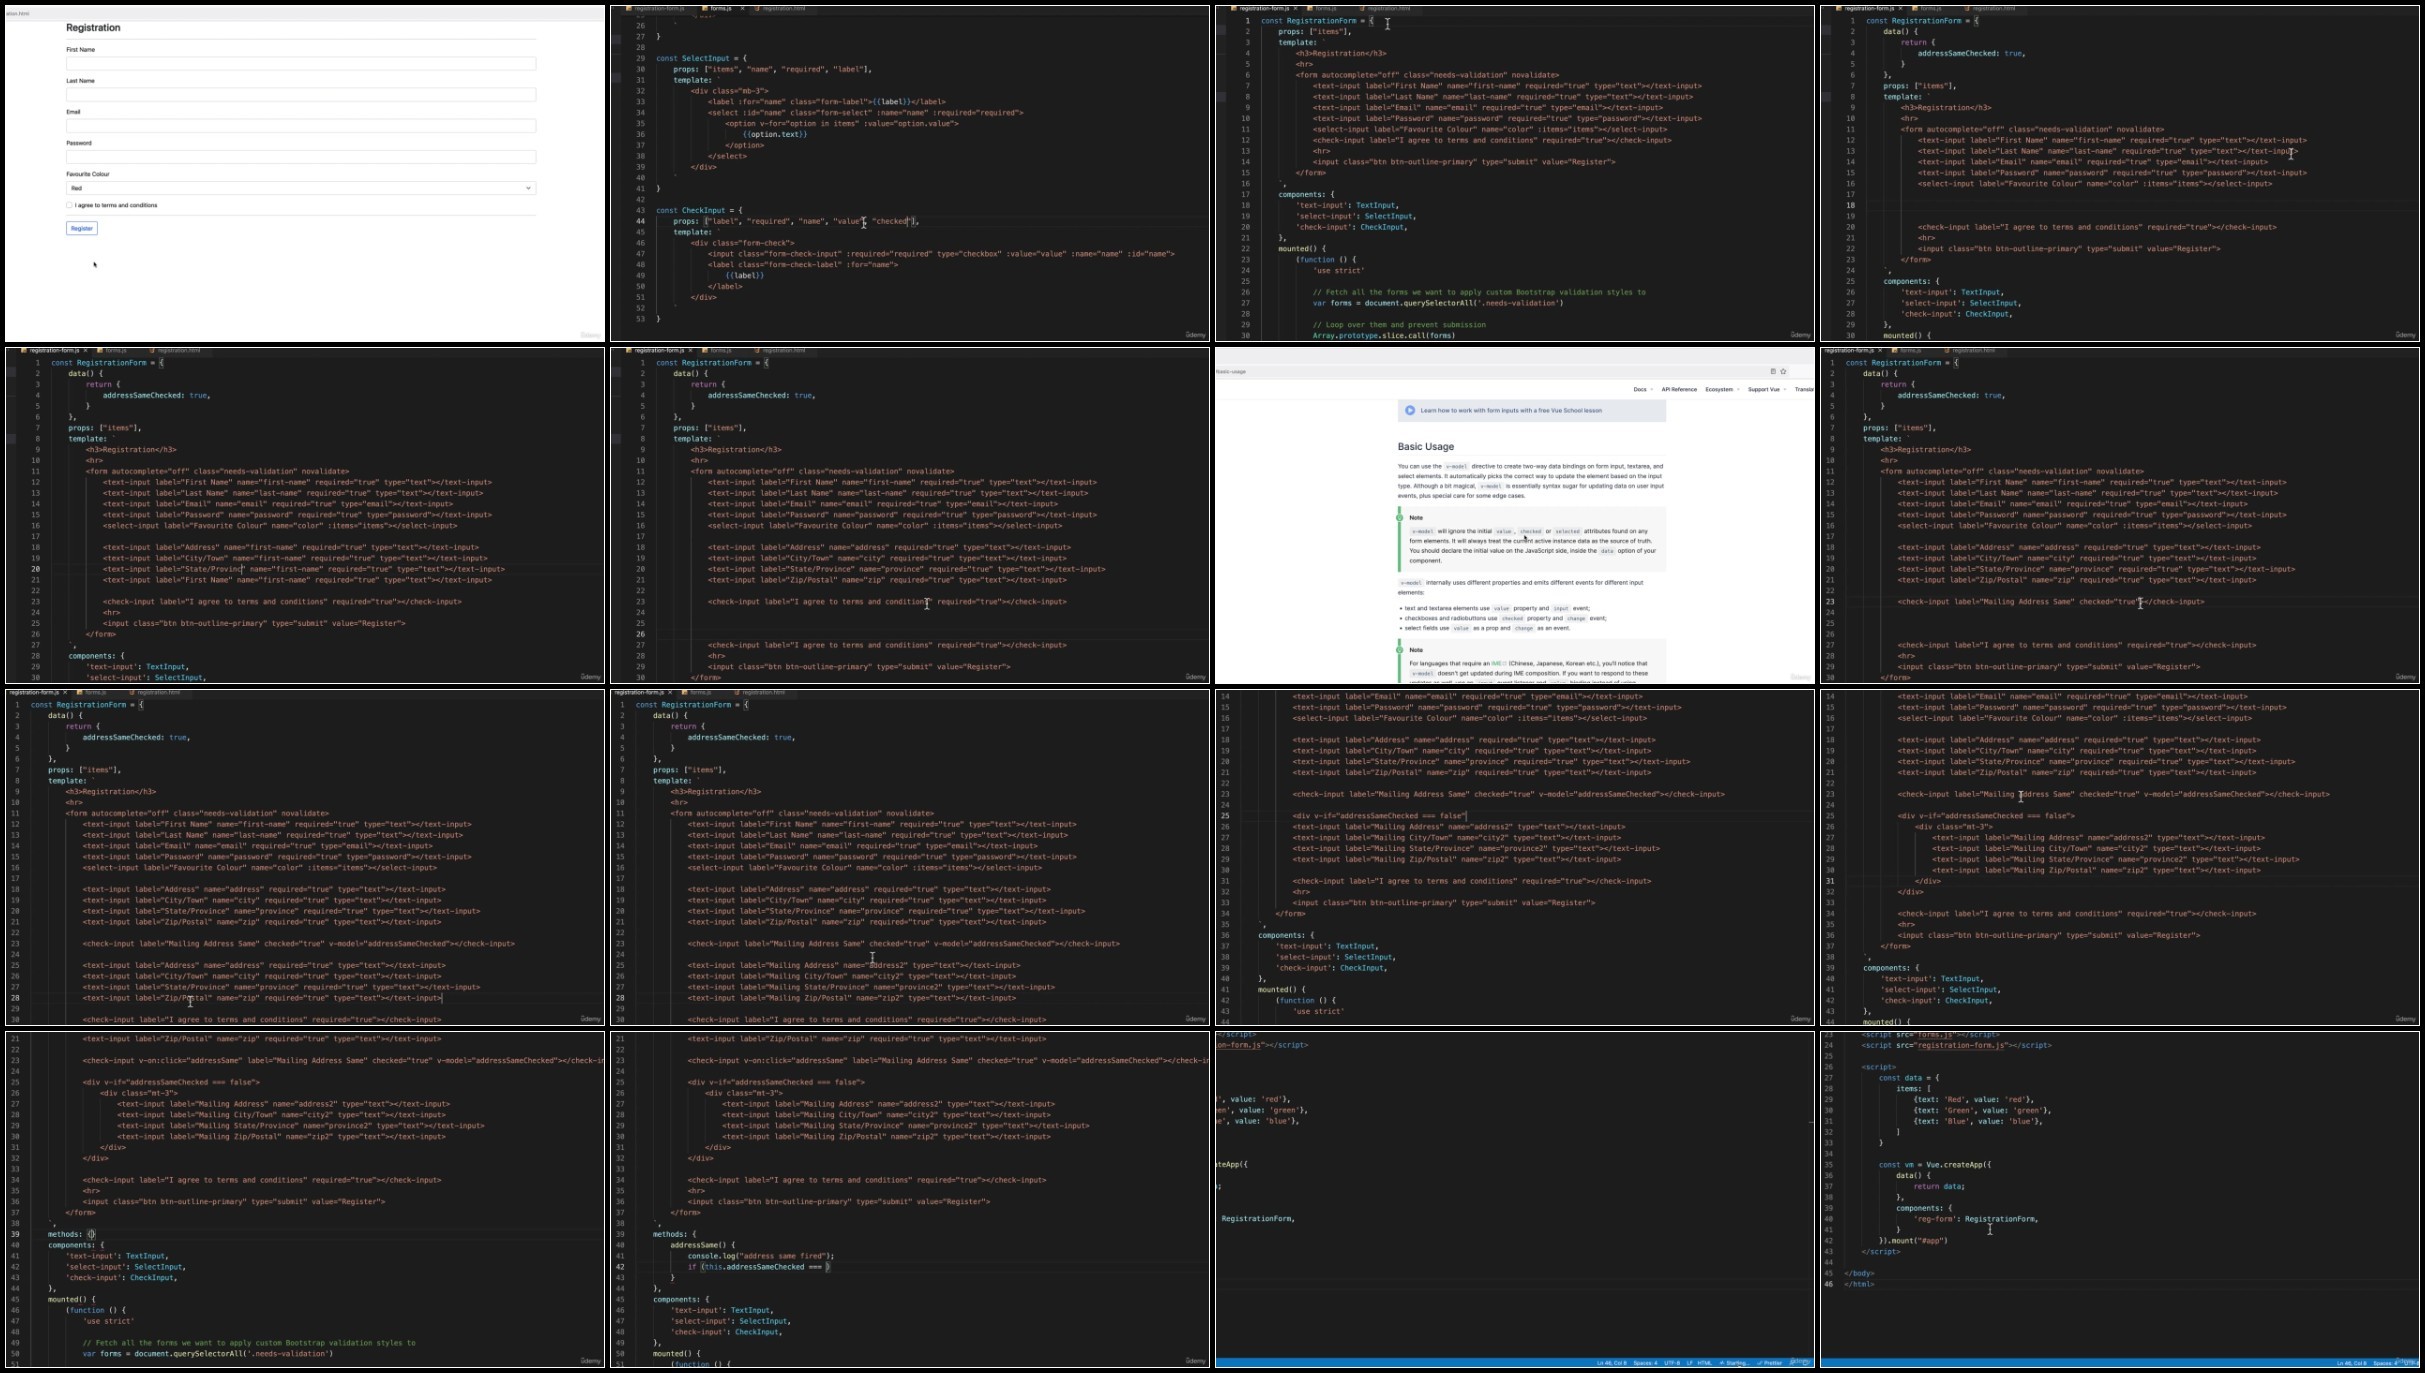
Task: Click the '</select>' closing tag line
Action: (x=727, y=156)
